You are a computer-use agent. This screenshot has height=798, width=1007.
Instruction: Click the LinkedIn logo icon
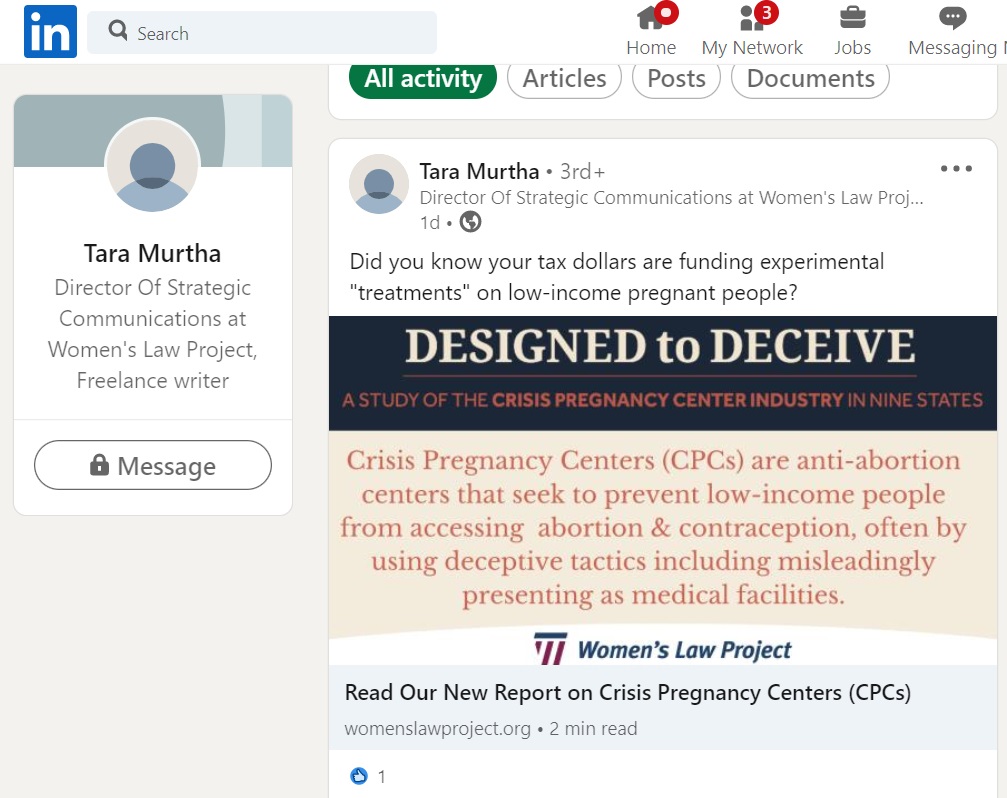tap(50, 31)
